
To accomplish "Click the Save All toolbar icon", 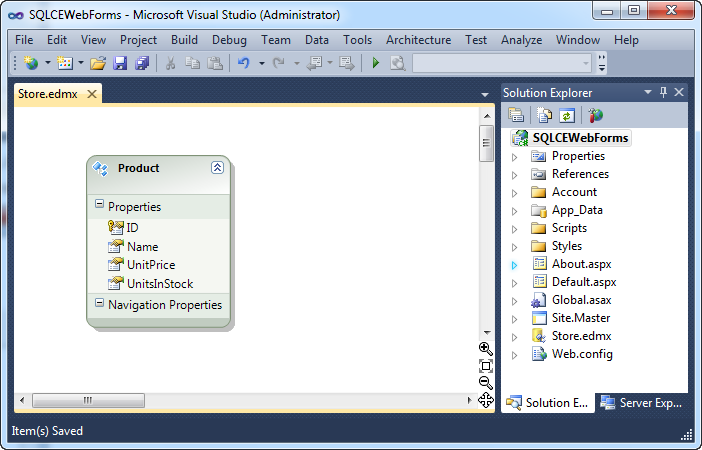I will click(x=142, y=63).
